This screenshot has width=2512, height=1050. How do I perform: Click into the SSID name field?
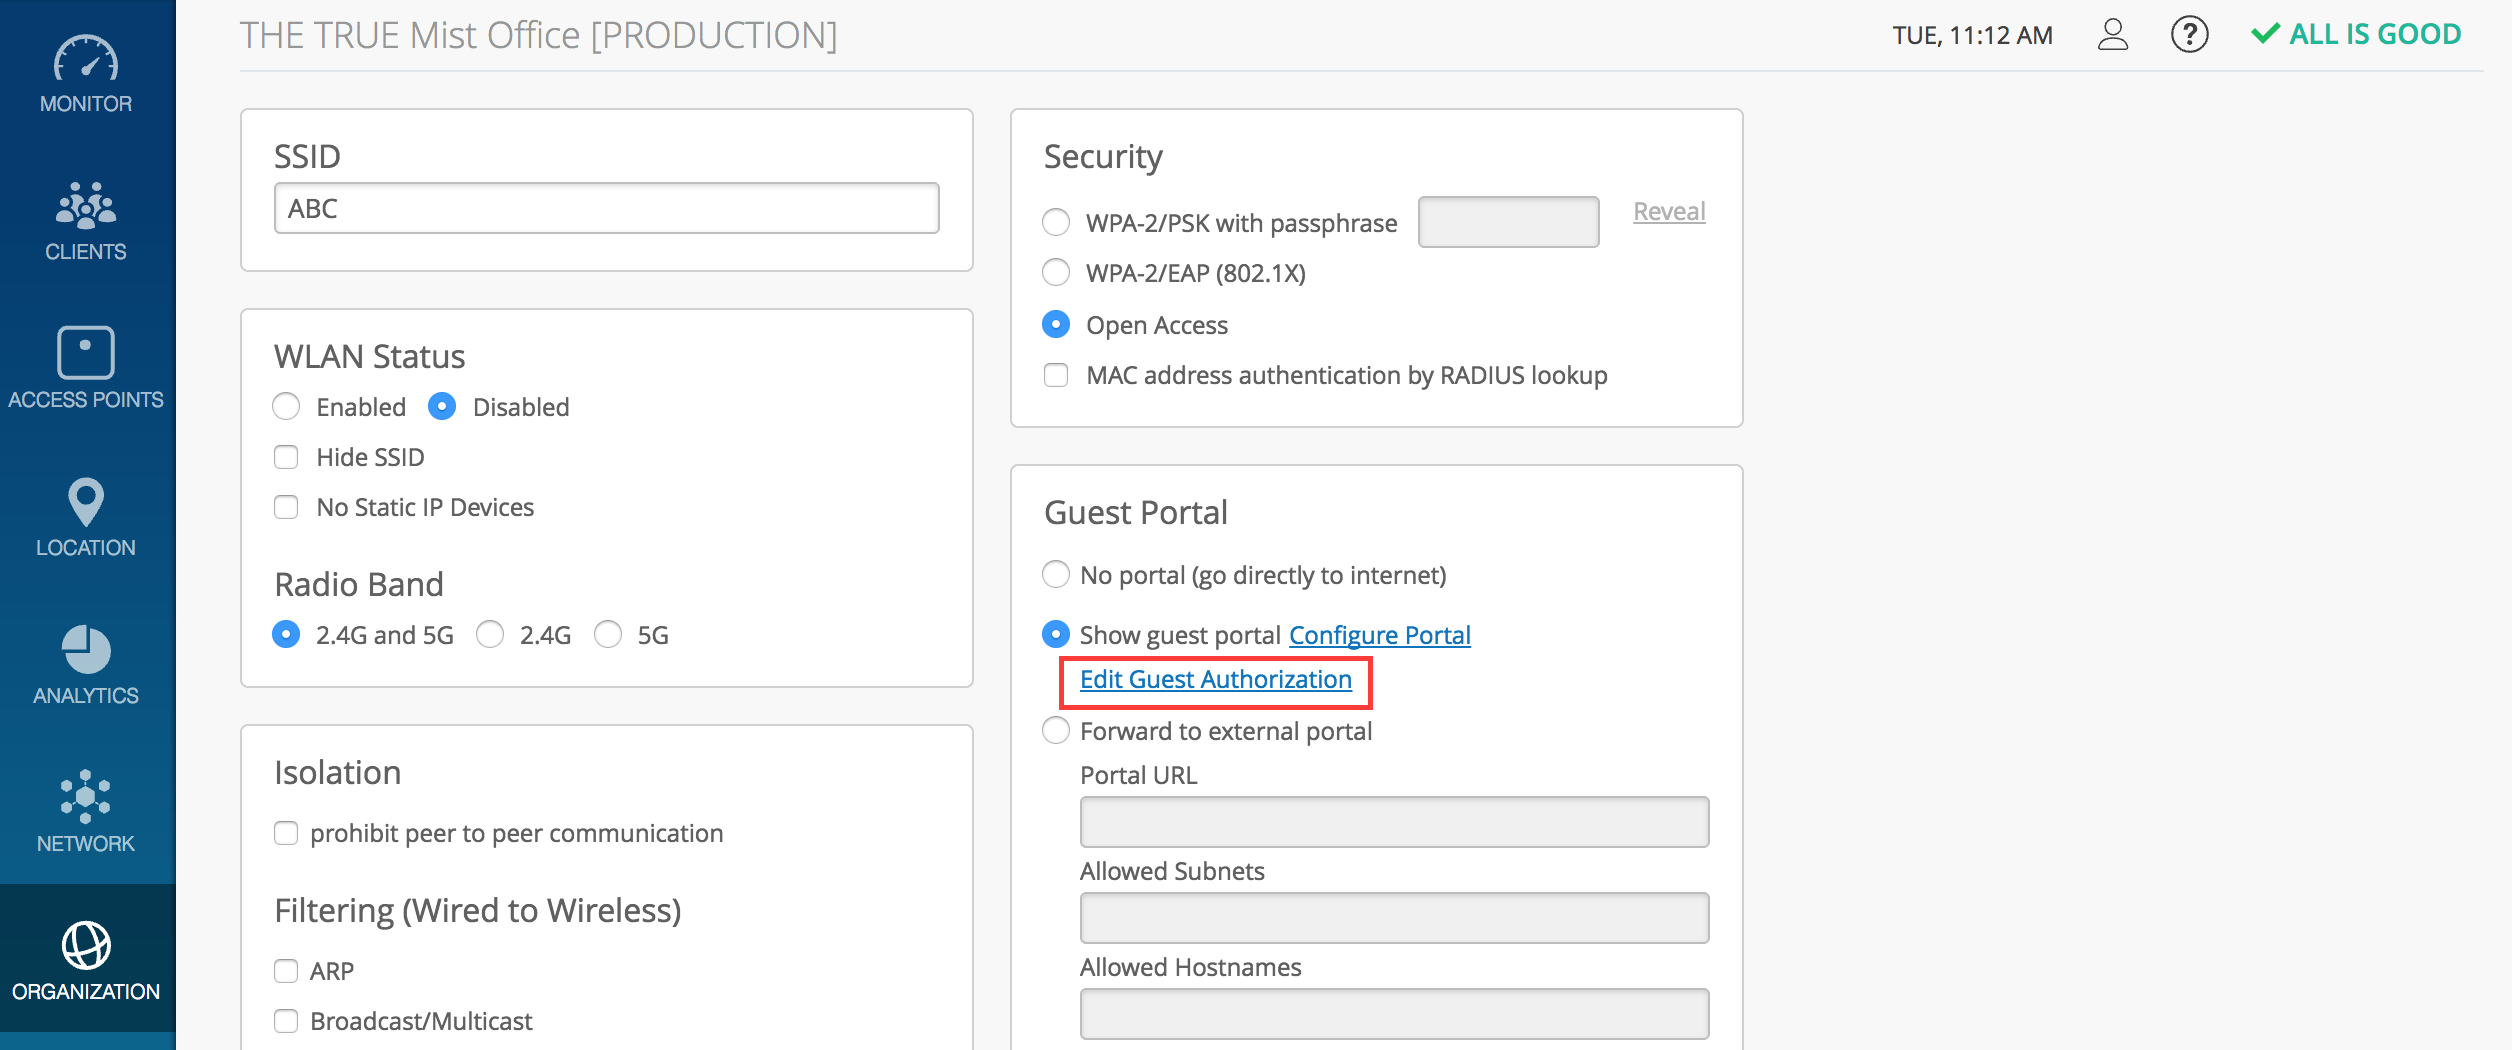tap(606, 208)
